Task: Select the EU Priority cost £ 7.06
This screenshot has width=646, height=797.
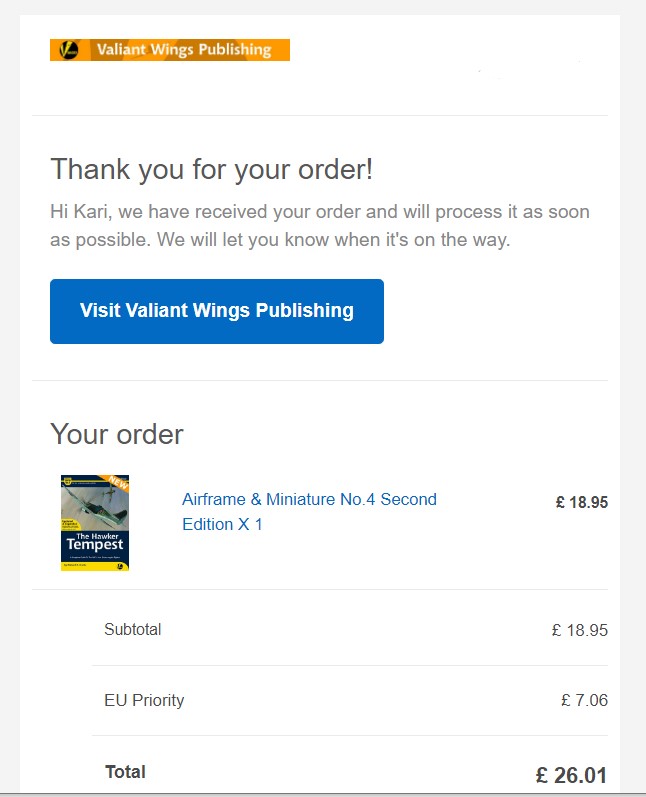Action: [x=585, y=700]
